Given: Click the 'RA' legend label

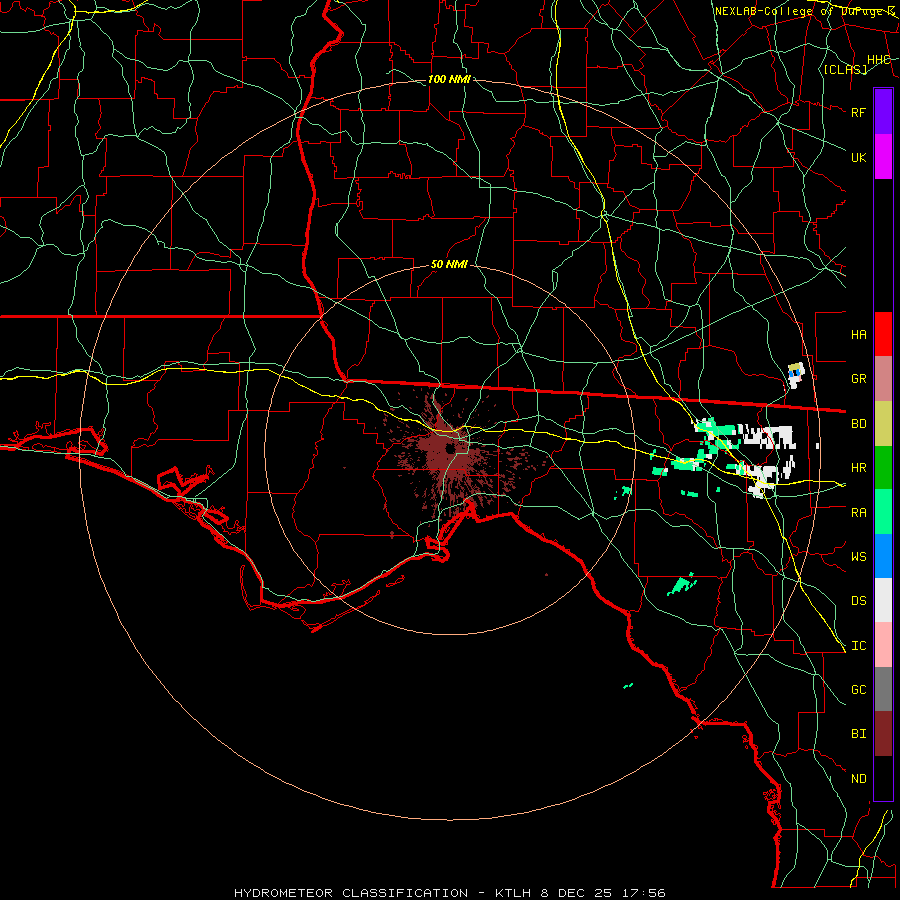Looking at the screenshot, I should [858, 513].
